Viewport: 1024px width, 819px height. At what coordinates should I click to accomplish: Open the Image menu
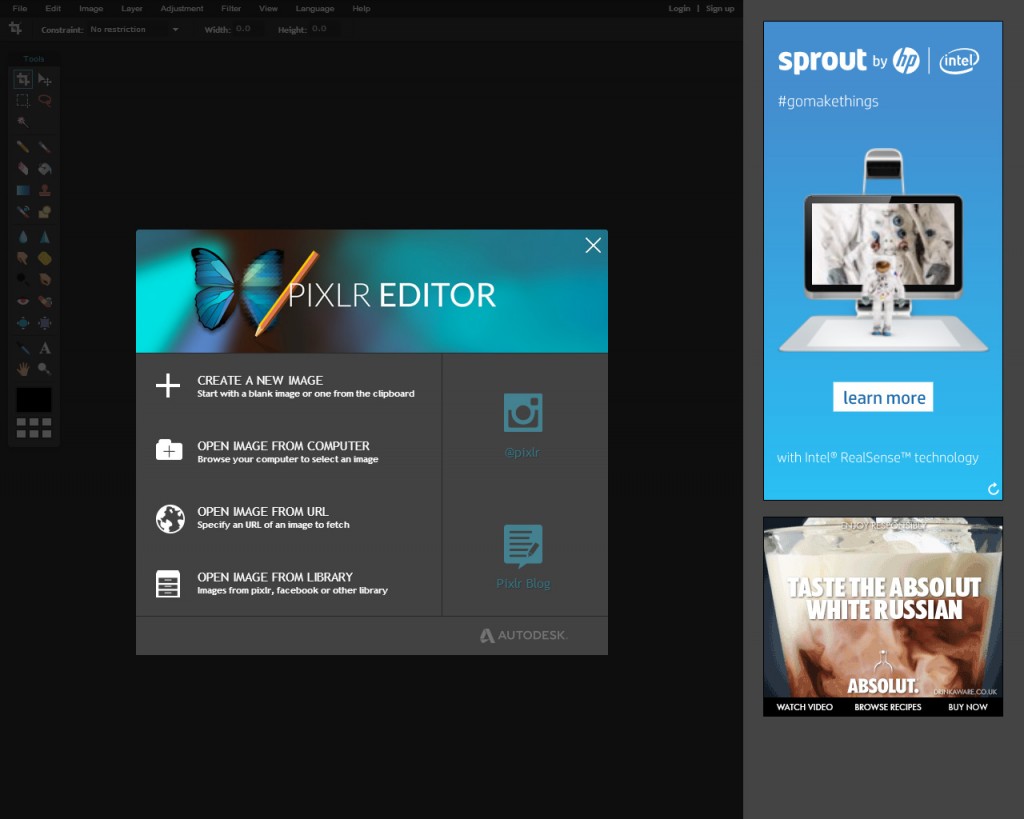click(x=91, y=8)
